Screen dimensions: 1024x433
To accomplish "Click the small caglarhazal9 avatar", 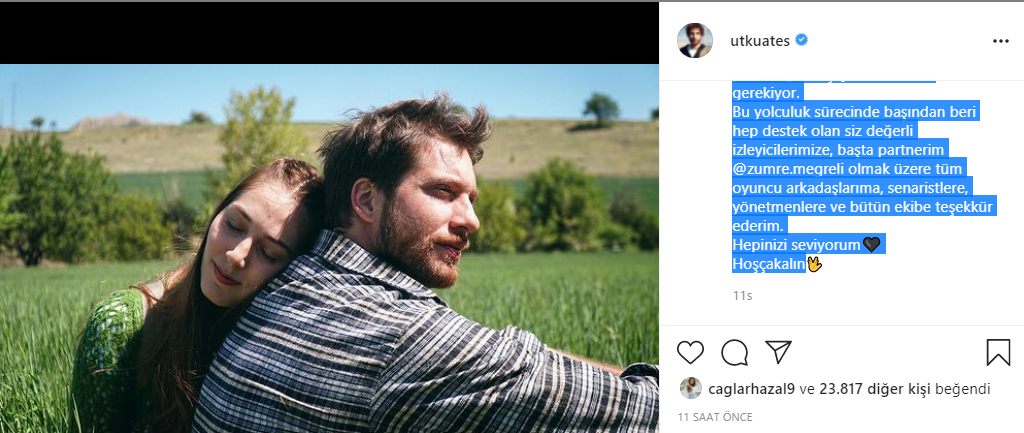I will point(690,388).
